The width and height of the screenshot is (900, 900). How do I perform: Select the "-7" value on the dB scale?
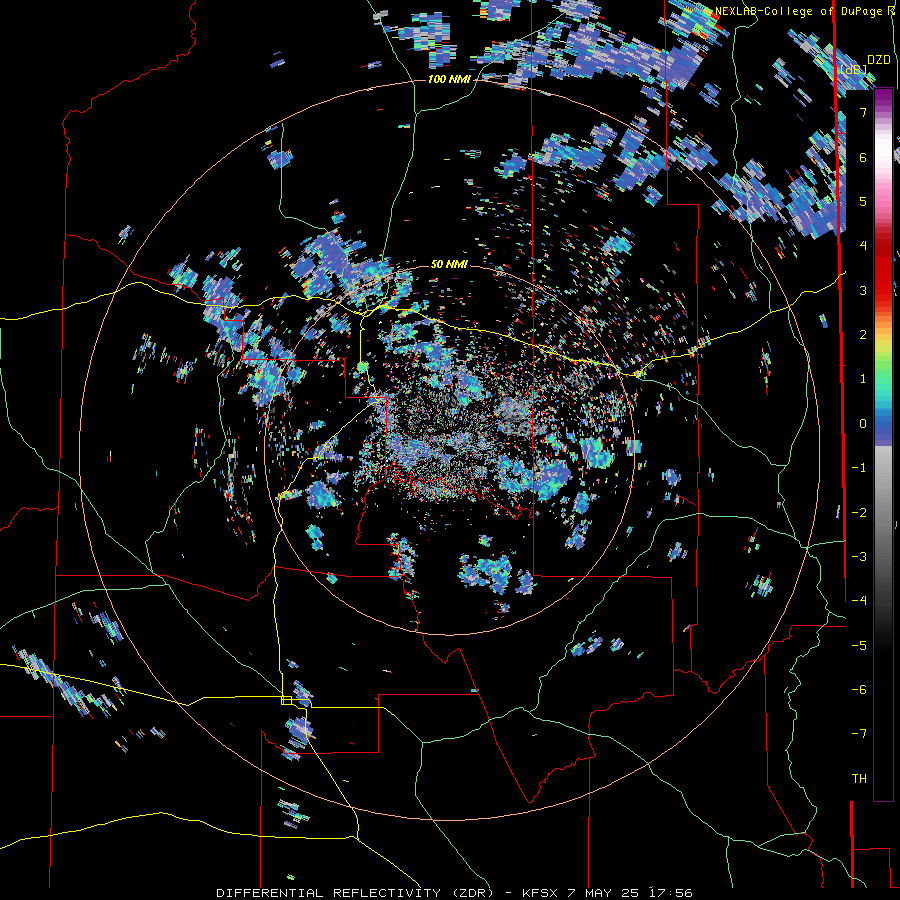pyautogui.click(x=859, y=734)
